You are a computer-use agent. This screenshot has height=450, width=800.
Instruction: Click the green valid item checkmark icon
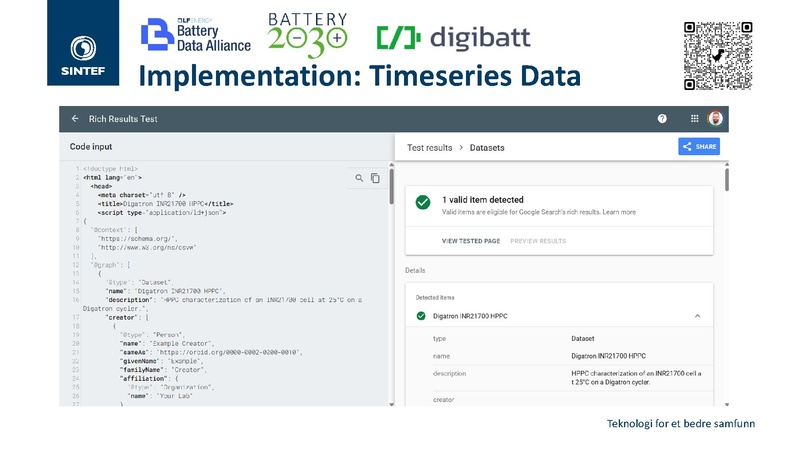pyautogui.click(x=424, y=203)
